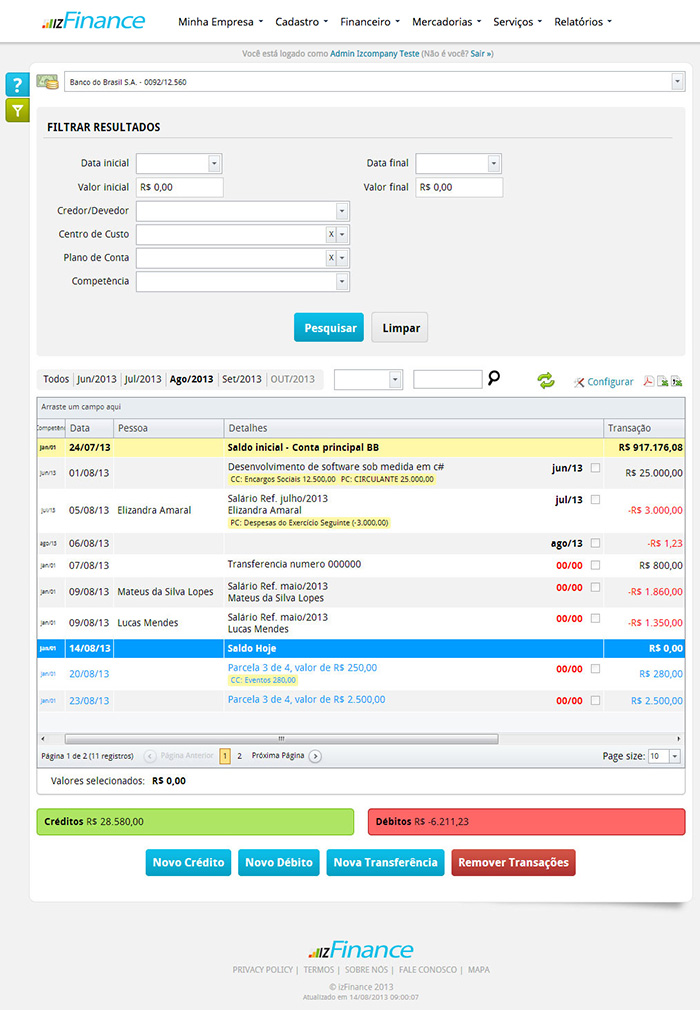Open the Financeiro menu
The image size is (700, 1010).
coord(369,21)
